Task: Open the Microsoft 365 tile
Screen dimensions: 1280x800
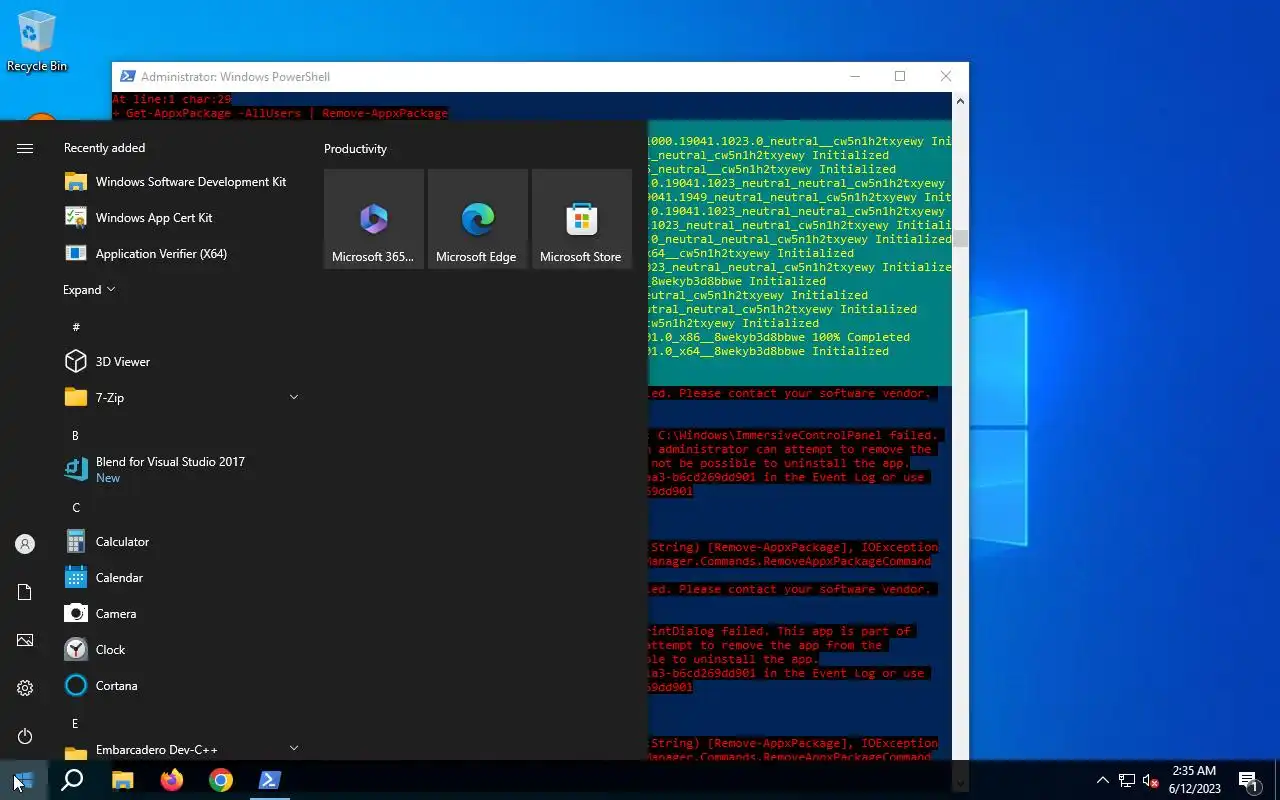Action: [x=374, y=219]
